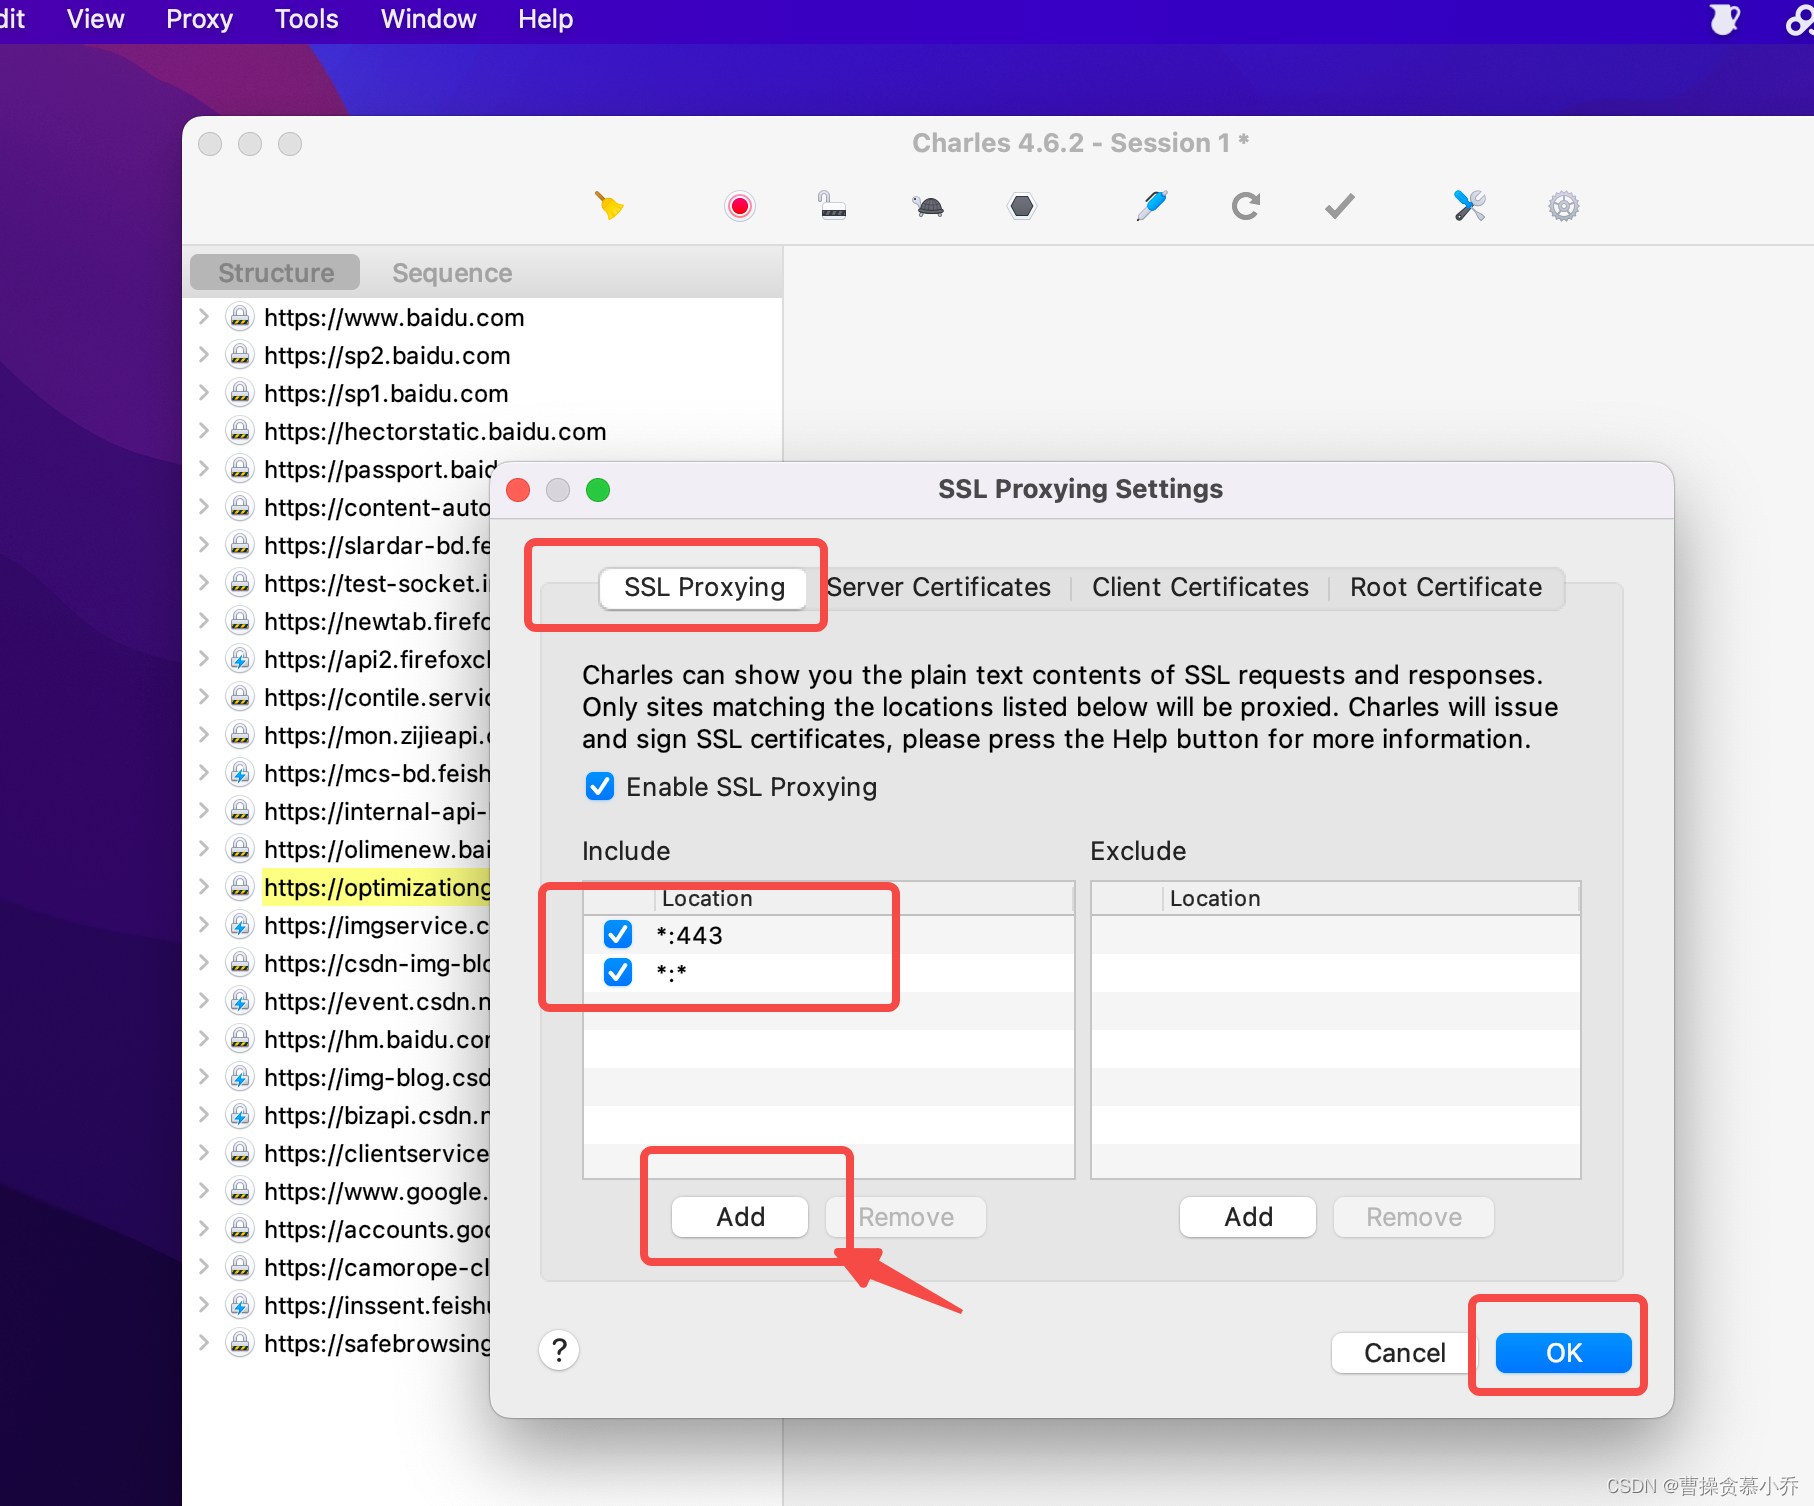The image size is (1814, 1506).
Task: Open the View menu
Action: 96,19
